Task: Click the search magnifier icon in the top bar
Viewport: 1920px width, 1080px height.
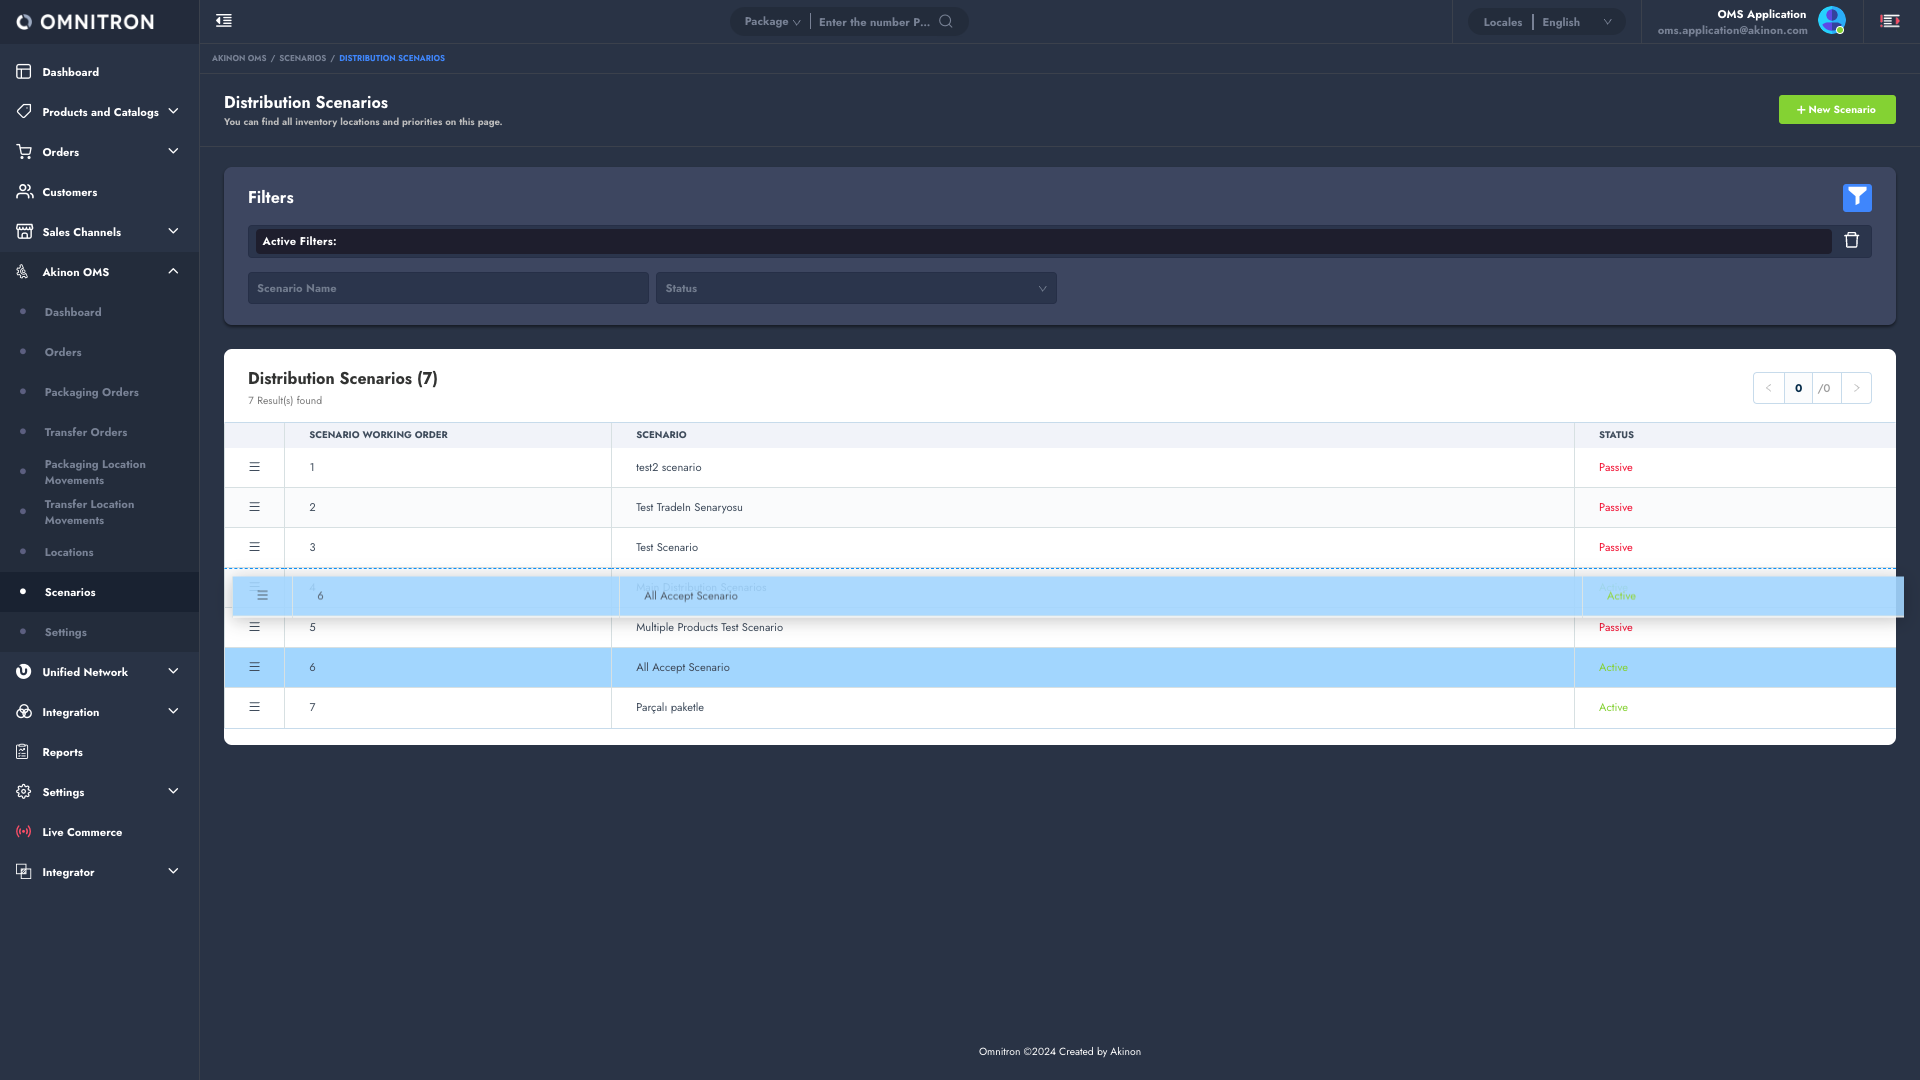Action: [x=946, y=21]
